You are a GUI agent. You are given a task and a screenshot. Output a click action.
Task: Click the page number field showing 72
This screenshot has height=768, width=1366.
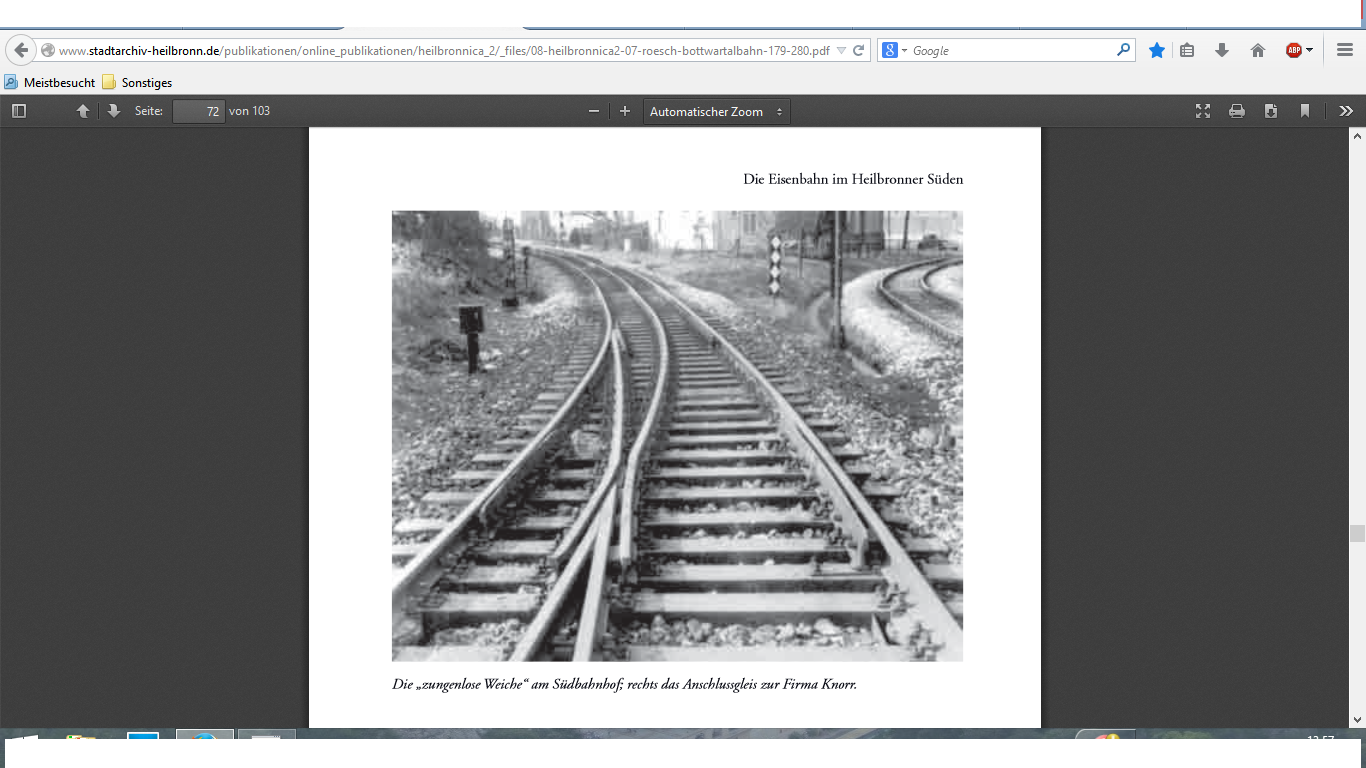pos(198,111)
